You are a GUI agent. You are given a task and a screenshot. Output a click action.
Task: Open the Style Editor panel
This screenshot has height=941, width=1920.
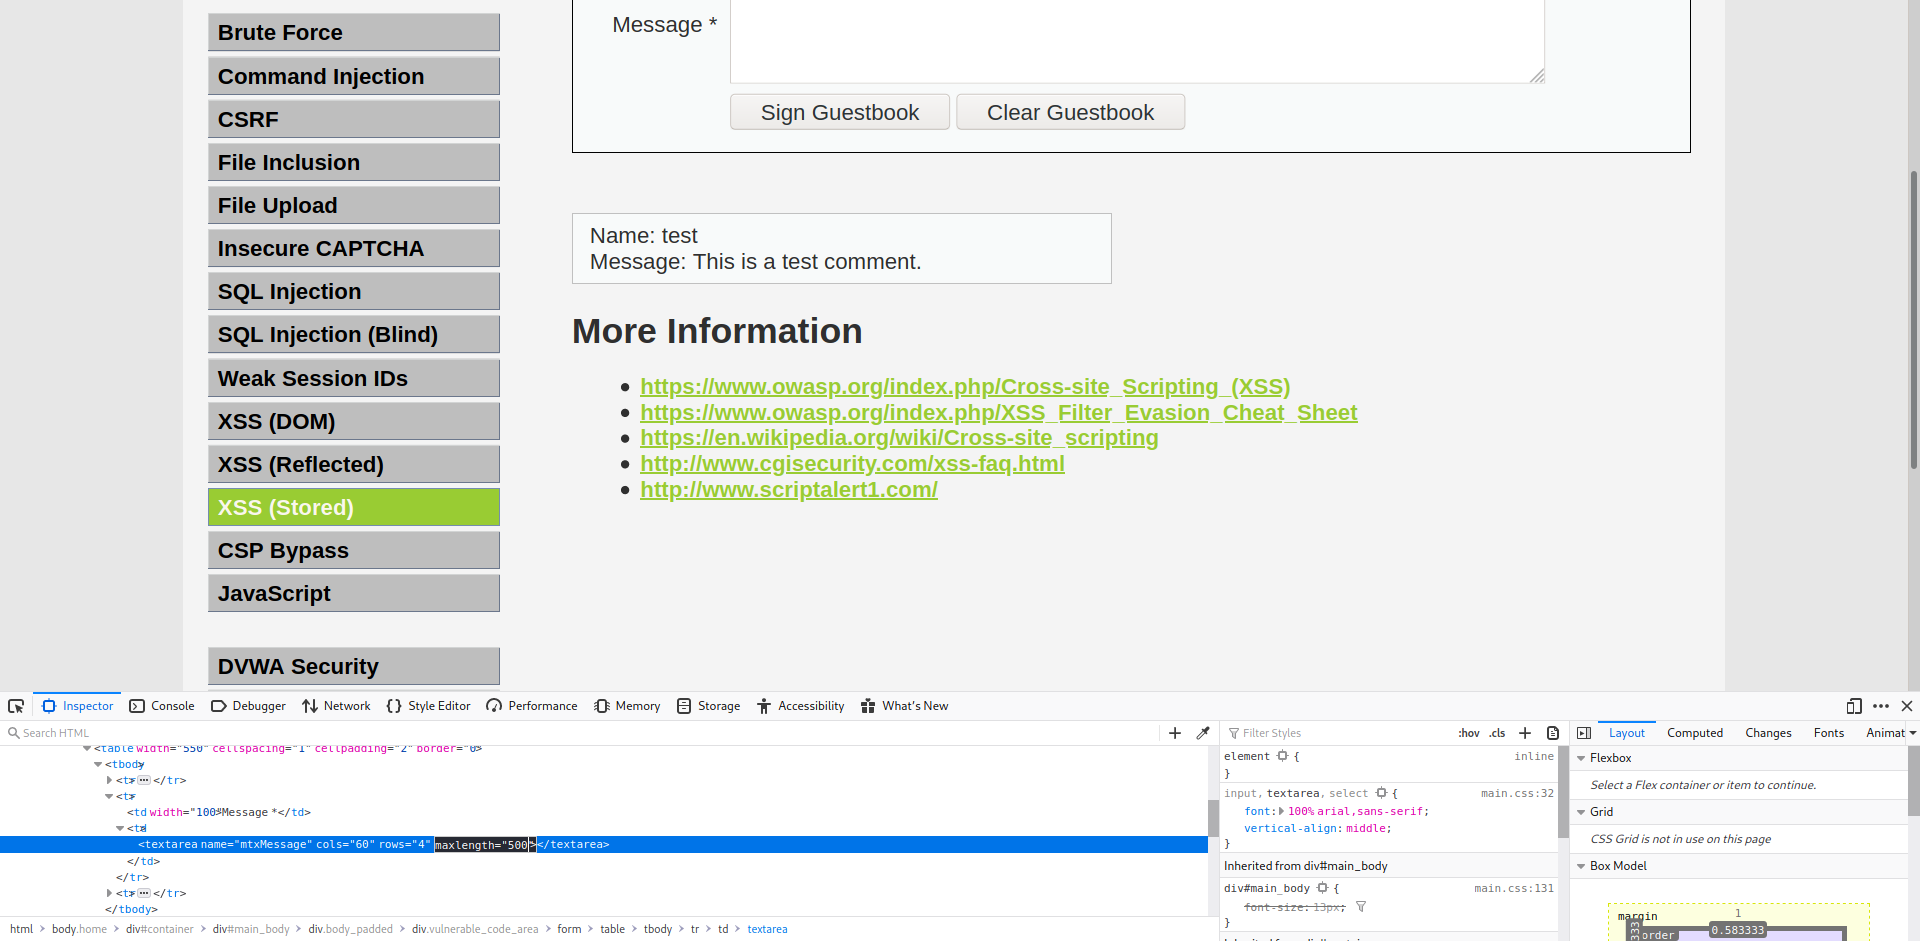428,706
